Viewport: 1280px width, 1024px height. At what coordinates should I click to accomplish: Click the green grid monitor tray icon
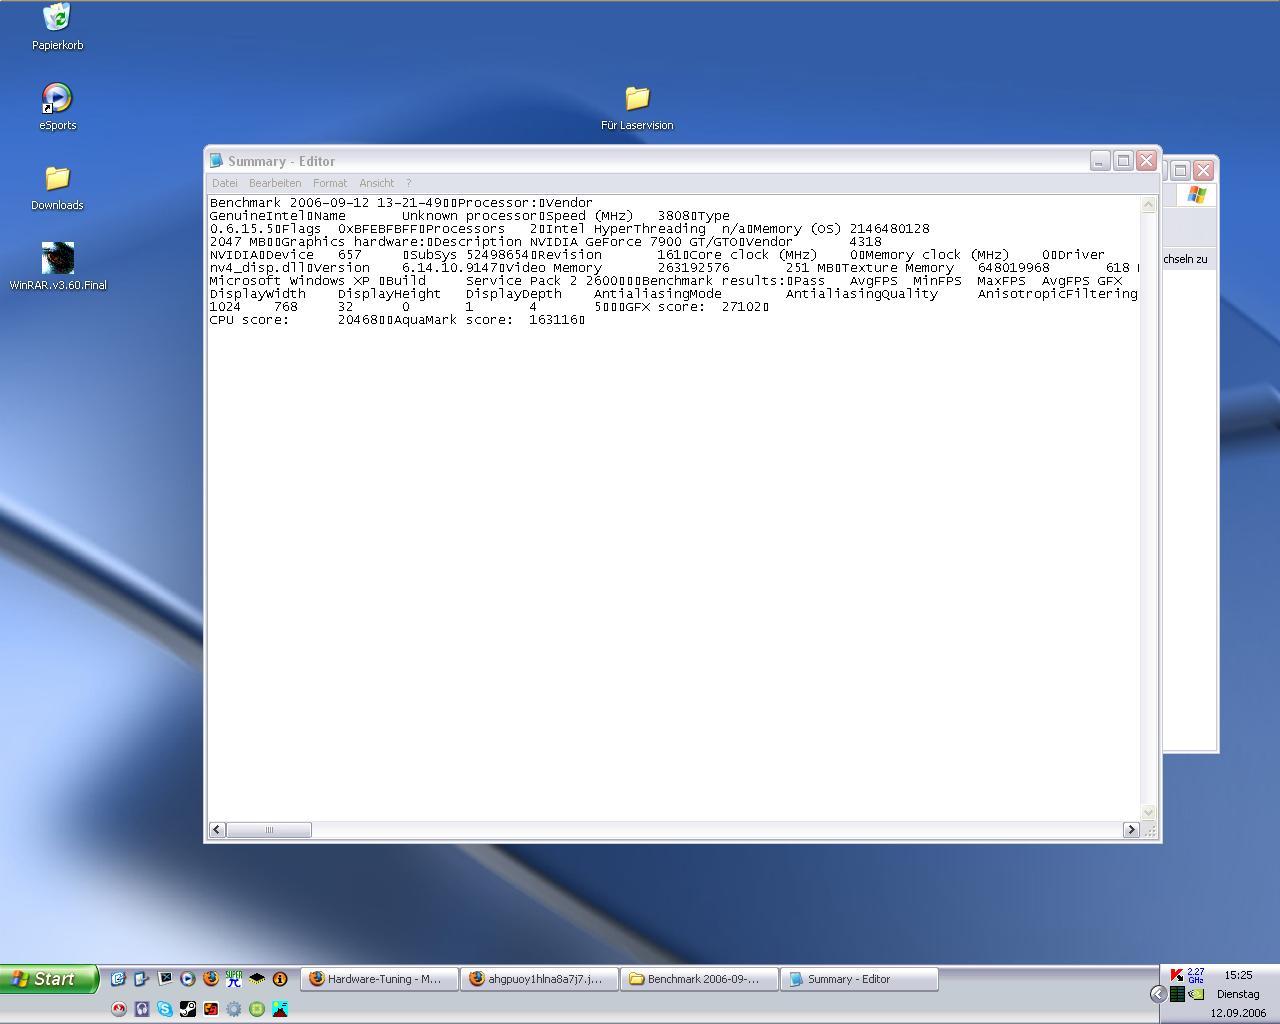1177,994
